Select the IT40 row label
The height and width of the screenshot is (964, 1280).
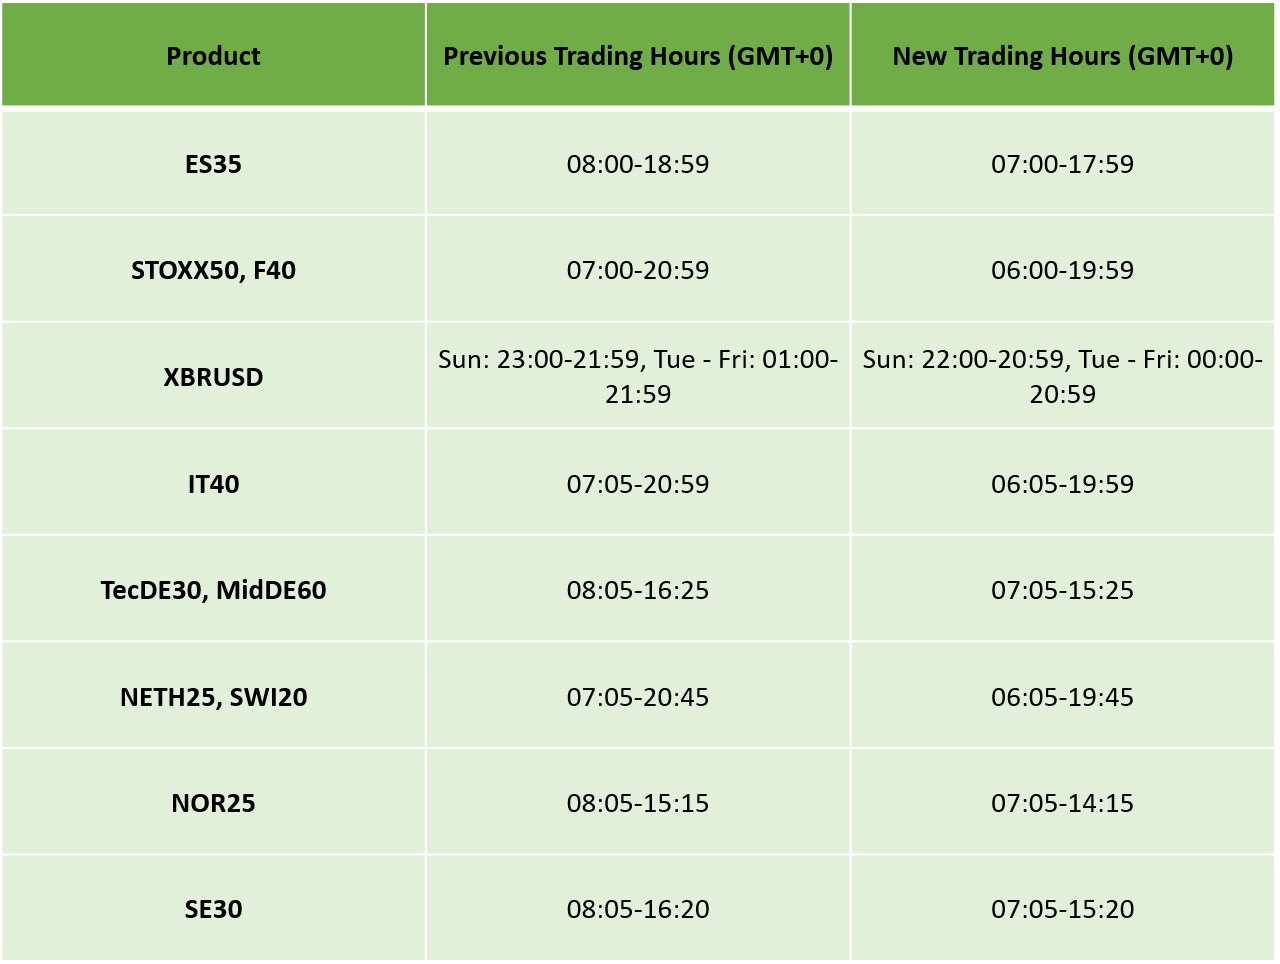(x=213, y=484)
